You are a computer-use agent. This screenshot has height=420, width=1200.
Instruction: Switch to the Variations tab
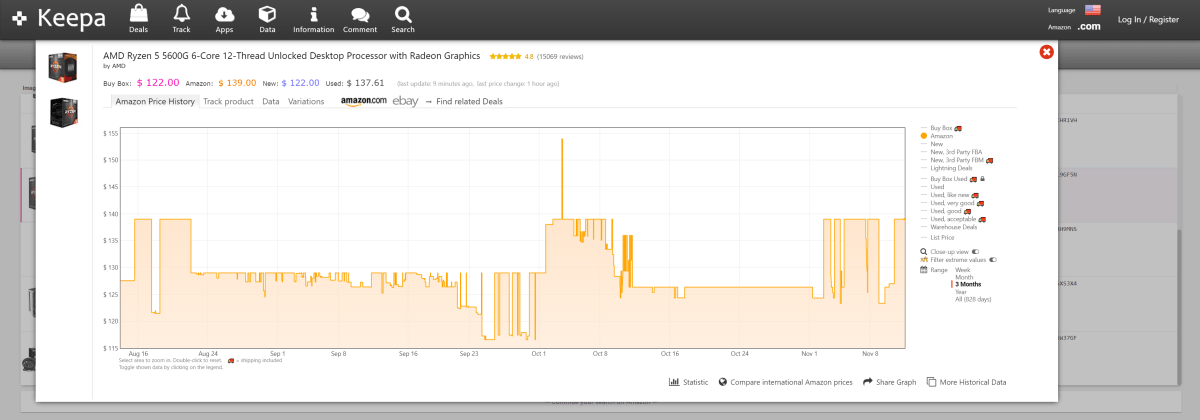306,102
